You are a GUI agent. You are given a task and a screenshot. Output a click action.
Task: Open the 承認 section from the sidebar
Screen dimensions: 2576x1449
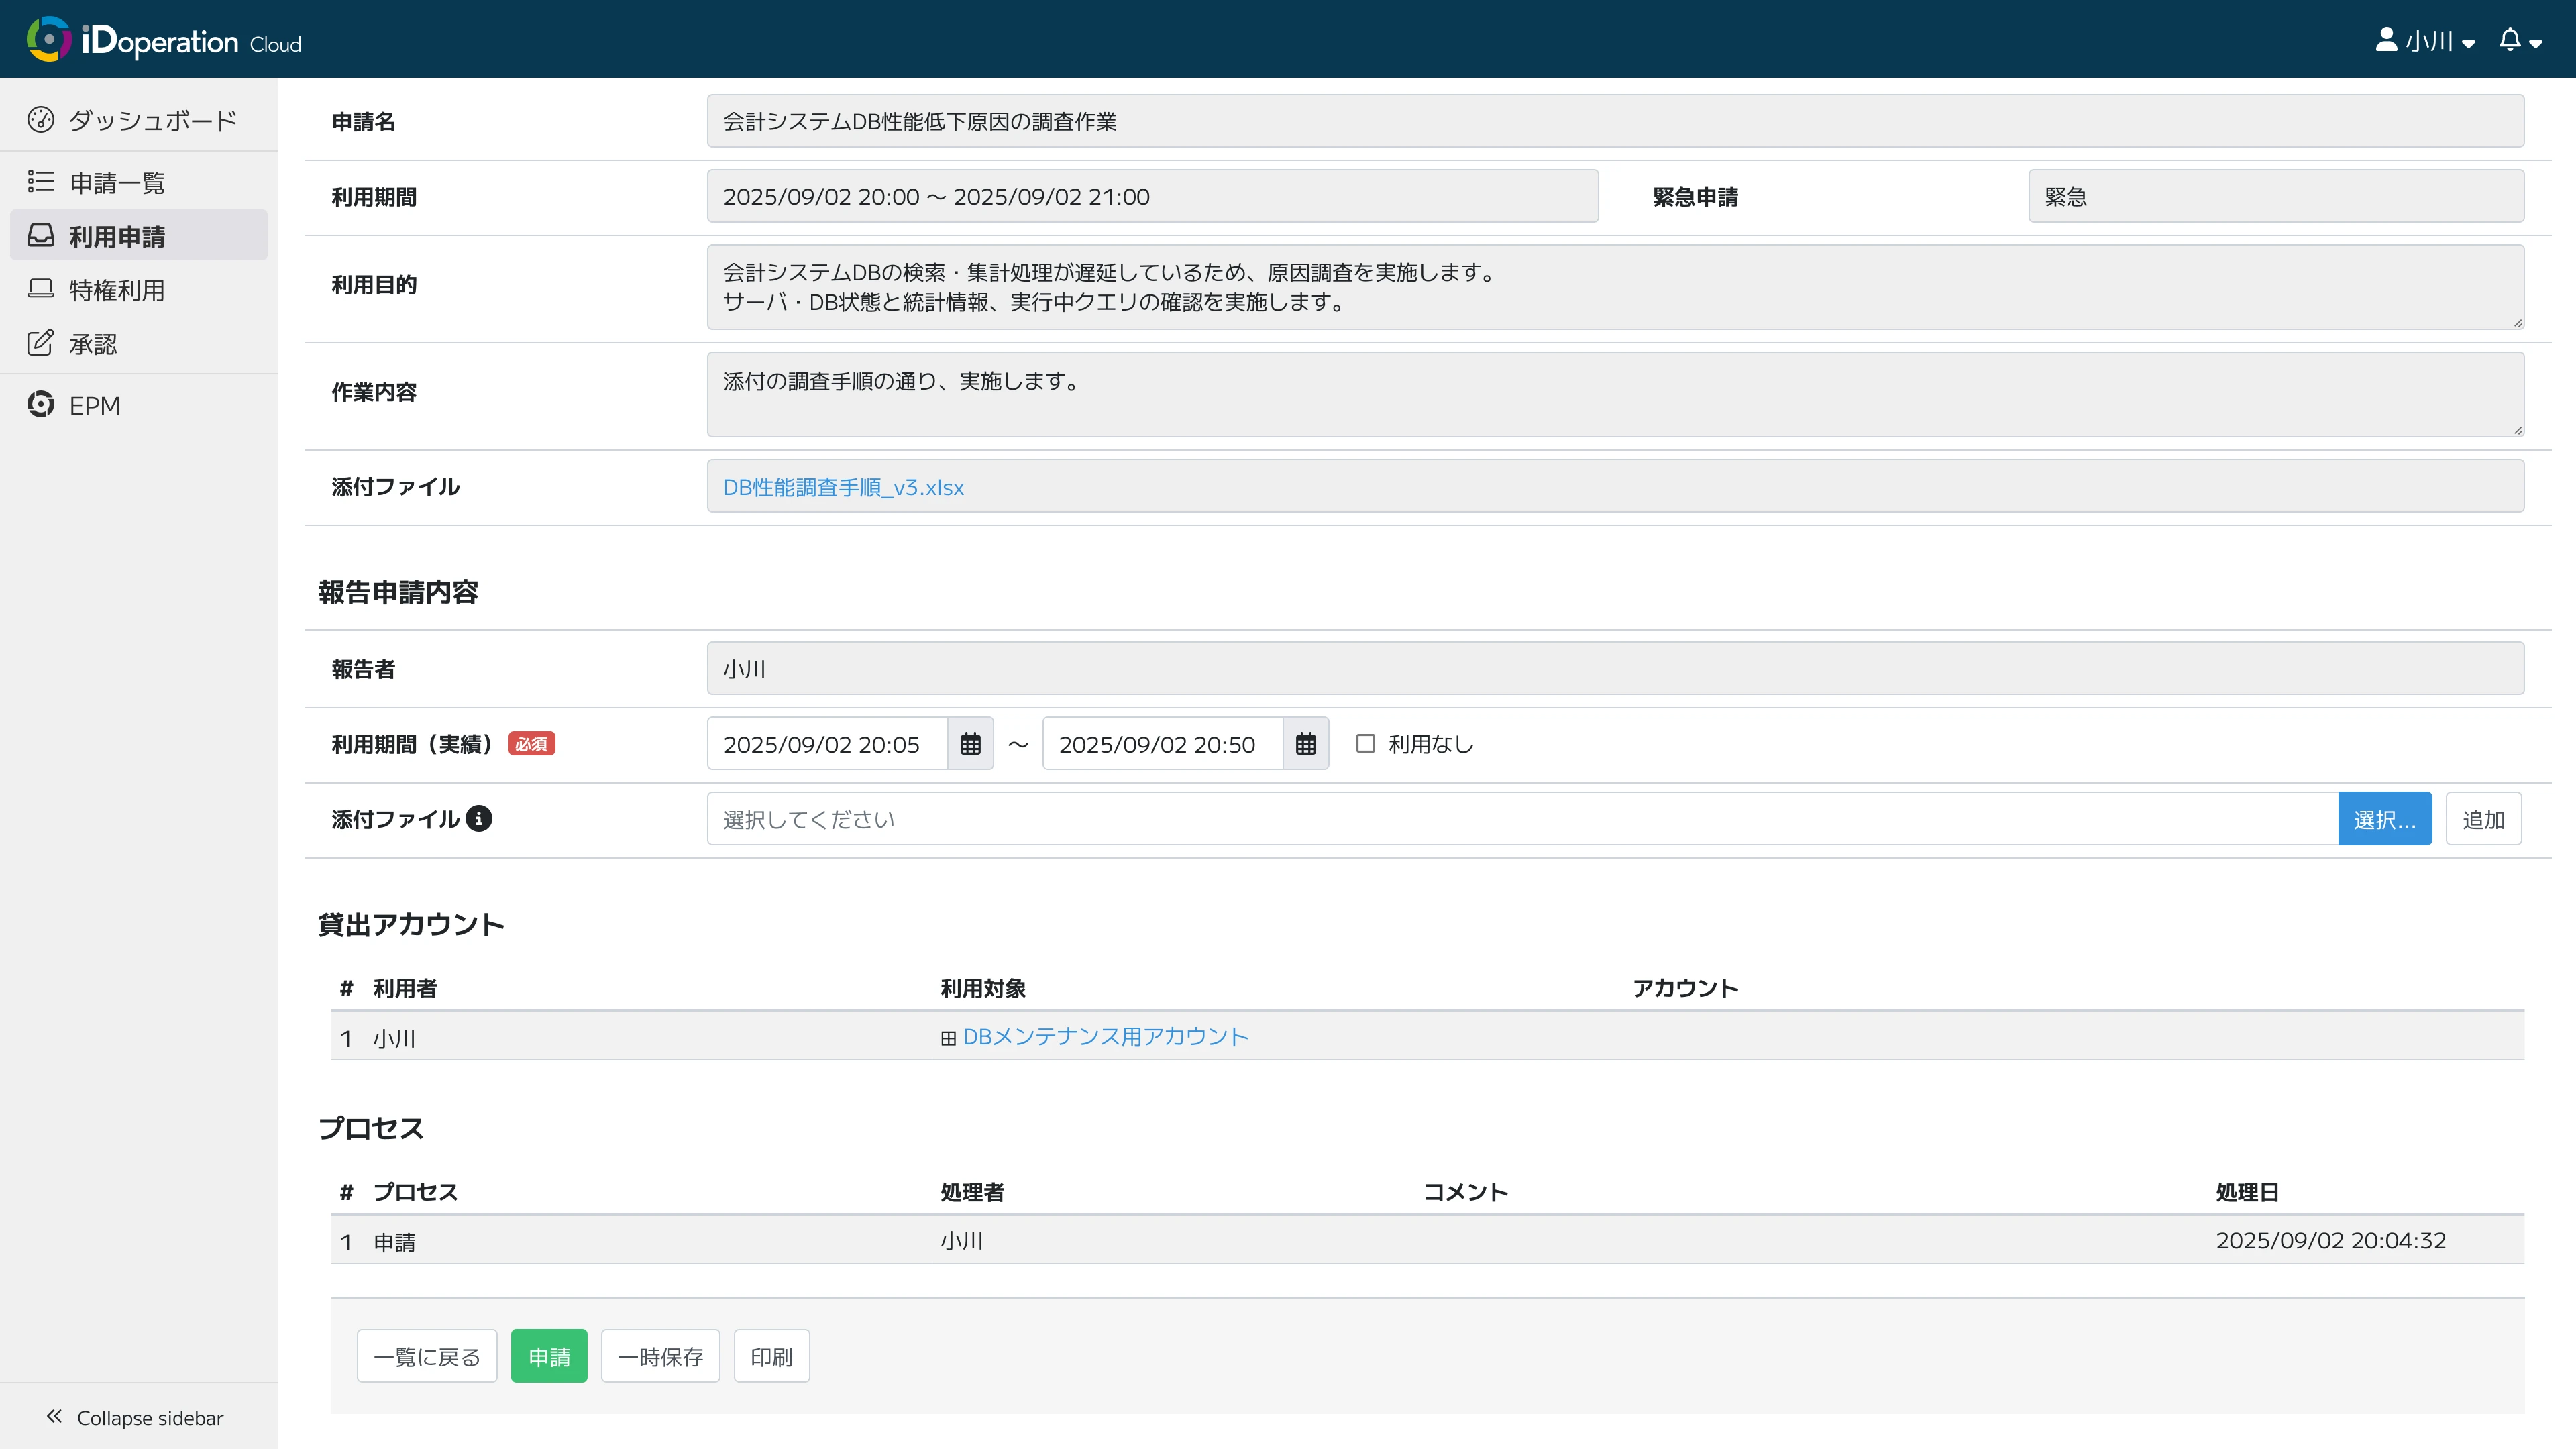tap(92, 343)
